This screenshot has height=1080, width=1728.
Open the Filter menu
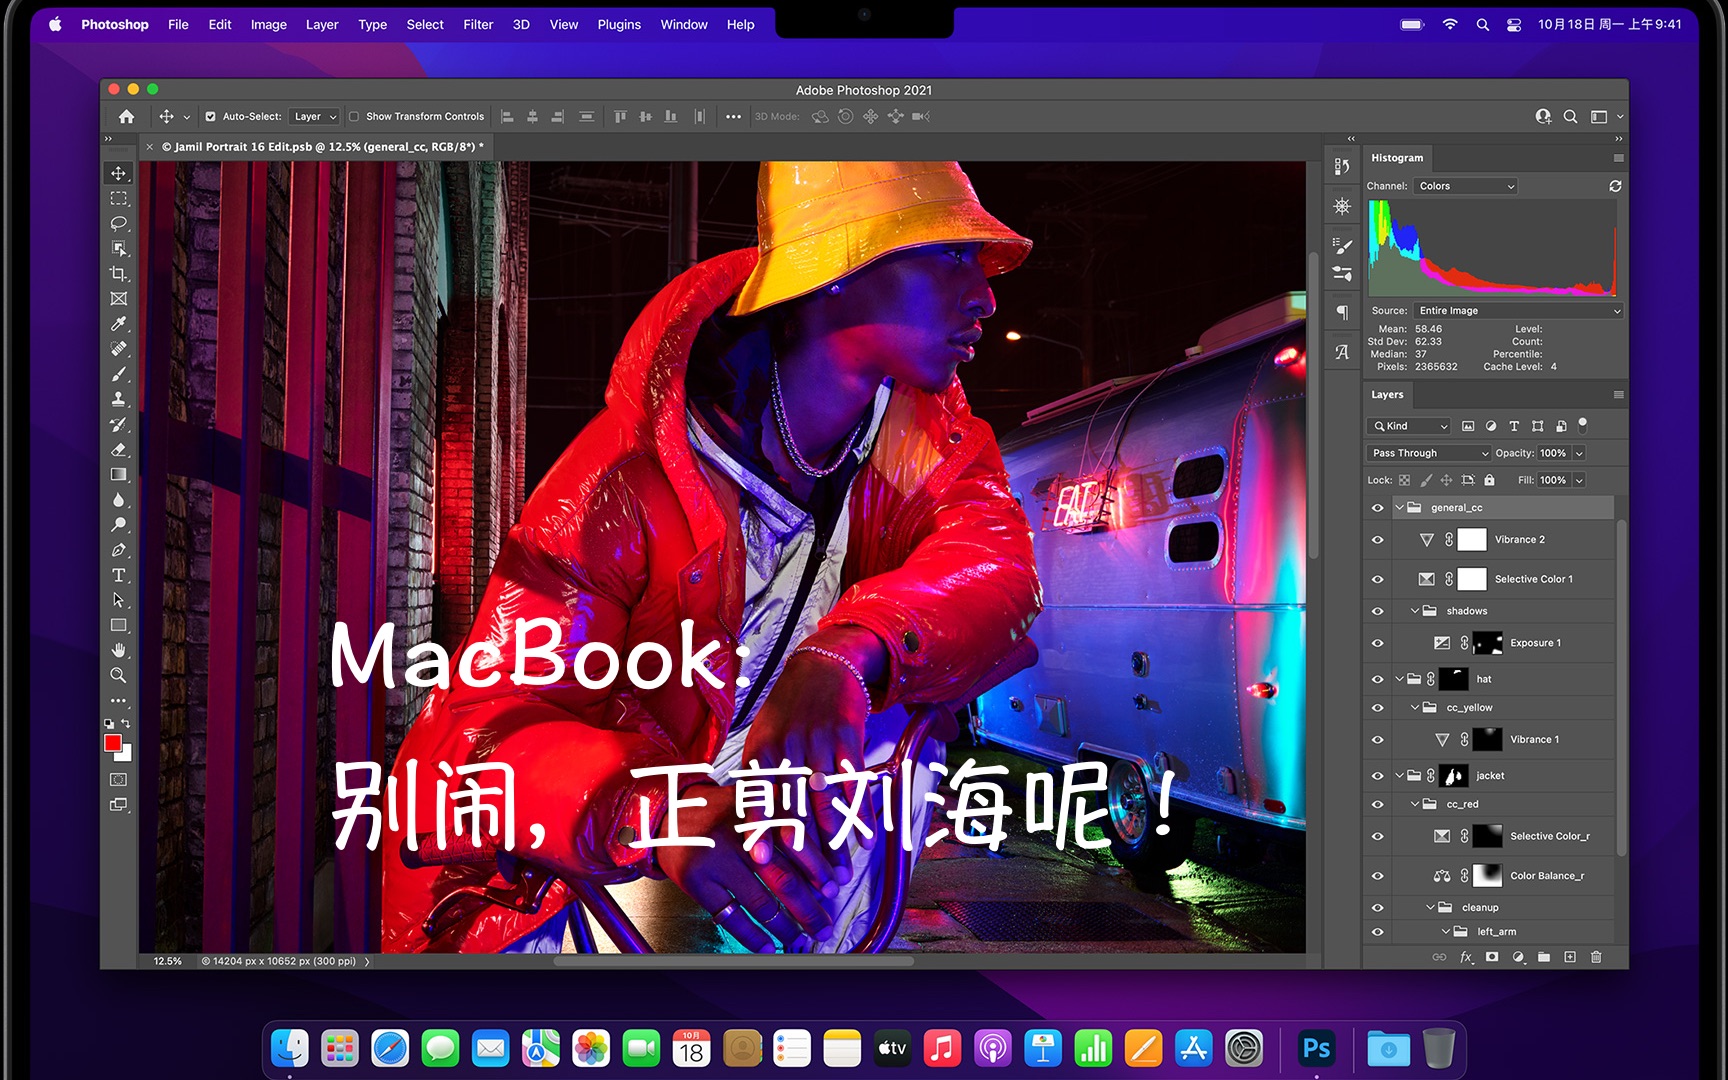click(478, 24)
